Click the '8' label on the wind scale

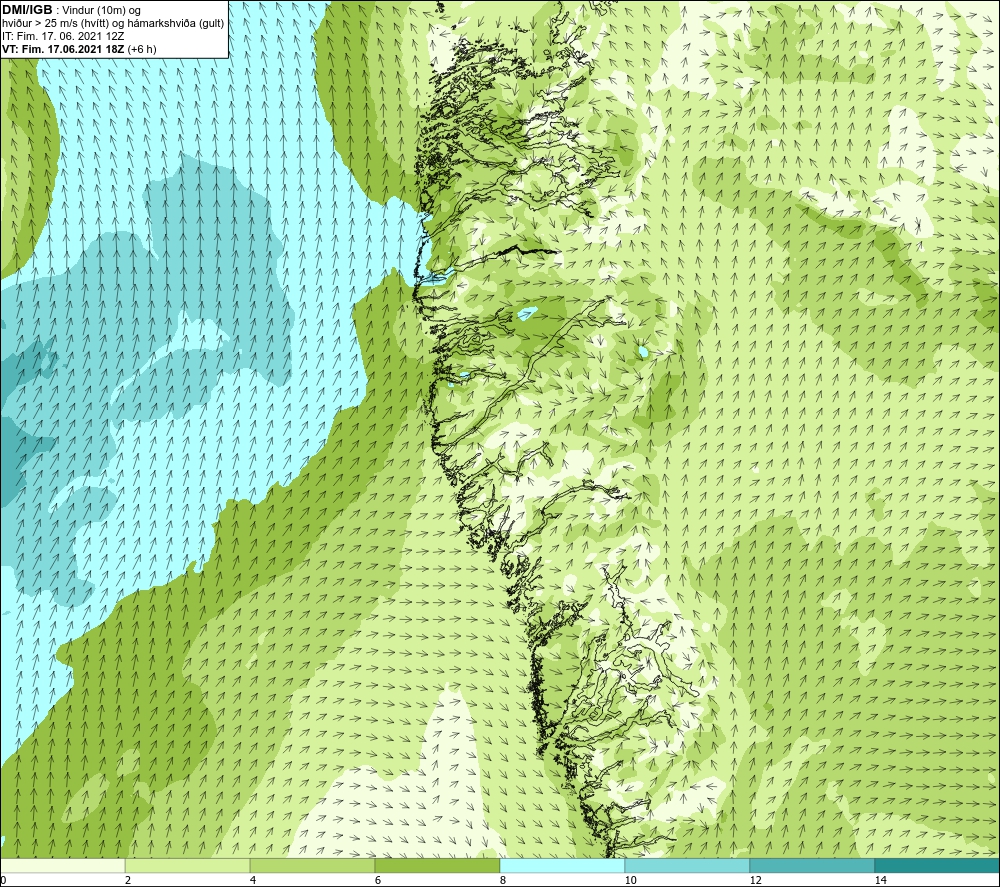click(503, 881)
